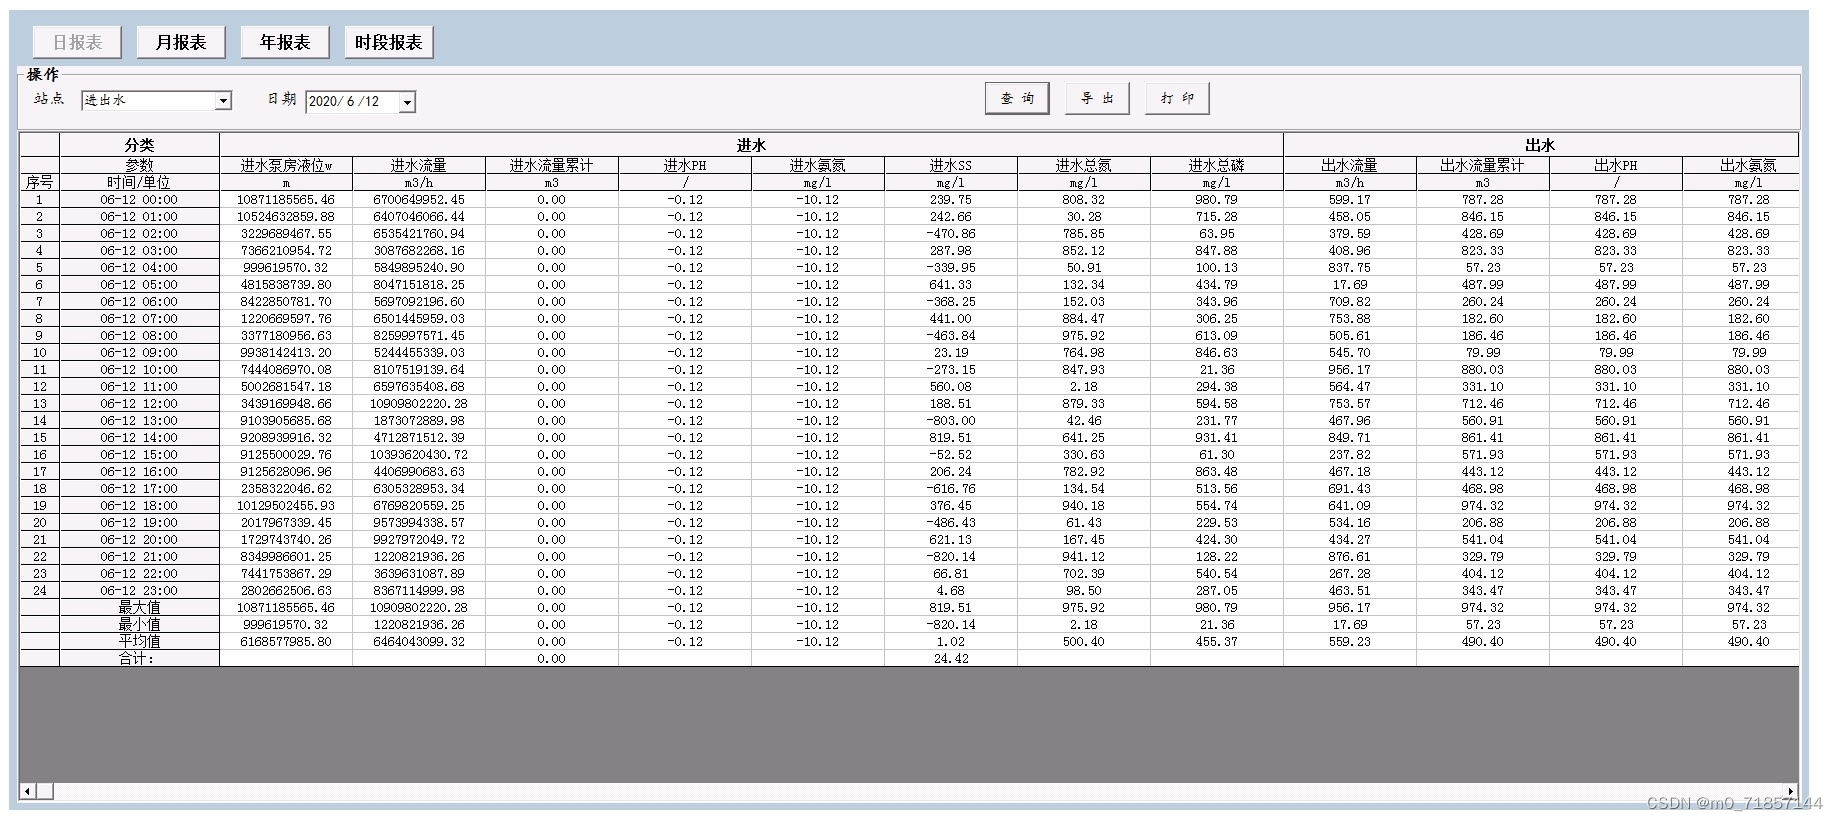Click the 出水流量 value 17.69 in row 6

1350,284
